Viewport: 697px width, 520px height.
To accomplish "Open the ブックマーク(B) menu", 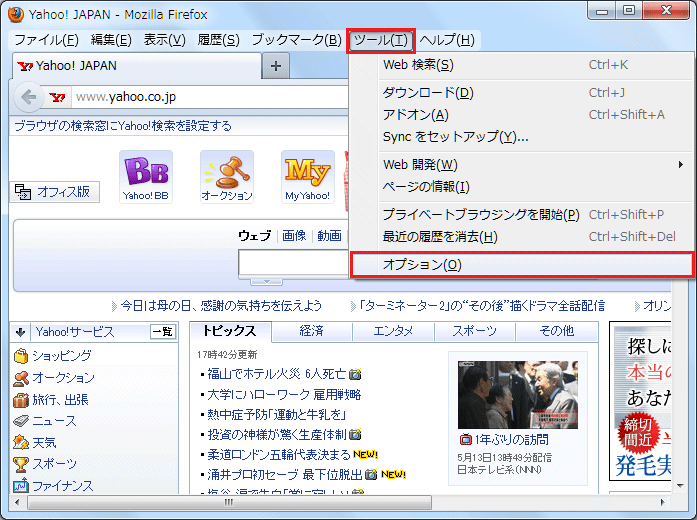I will point(296,40).
